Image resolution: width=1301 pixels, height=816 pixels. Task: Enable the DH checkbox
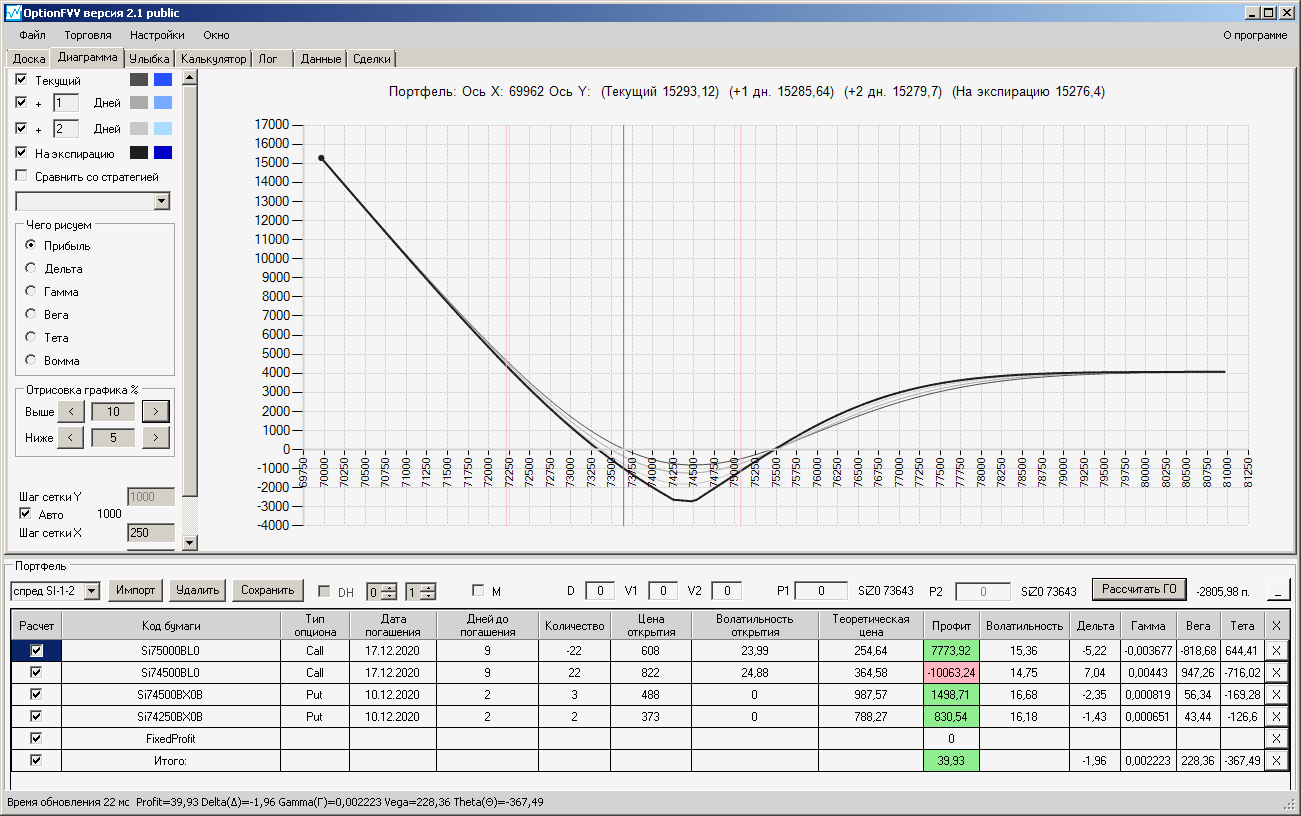[x=324, y=591]
